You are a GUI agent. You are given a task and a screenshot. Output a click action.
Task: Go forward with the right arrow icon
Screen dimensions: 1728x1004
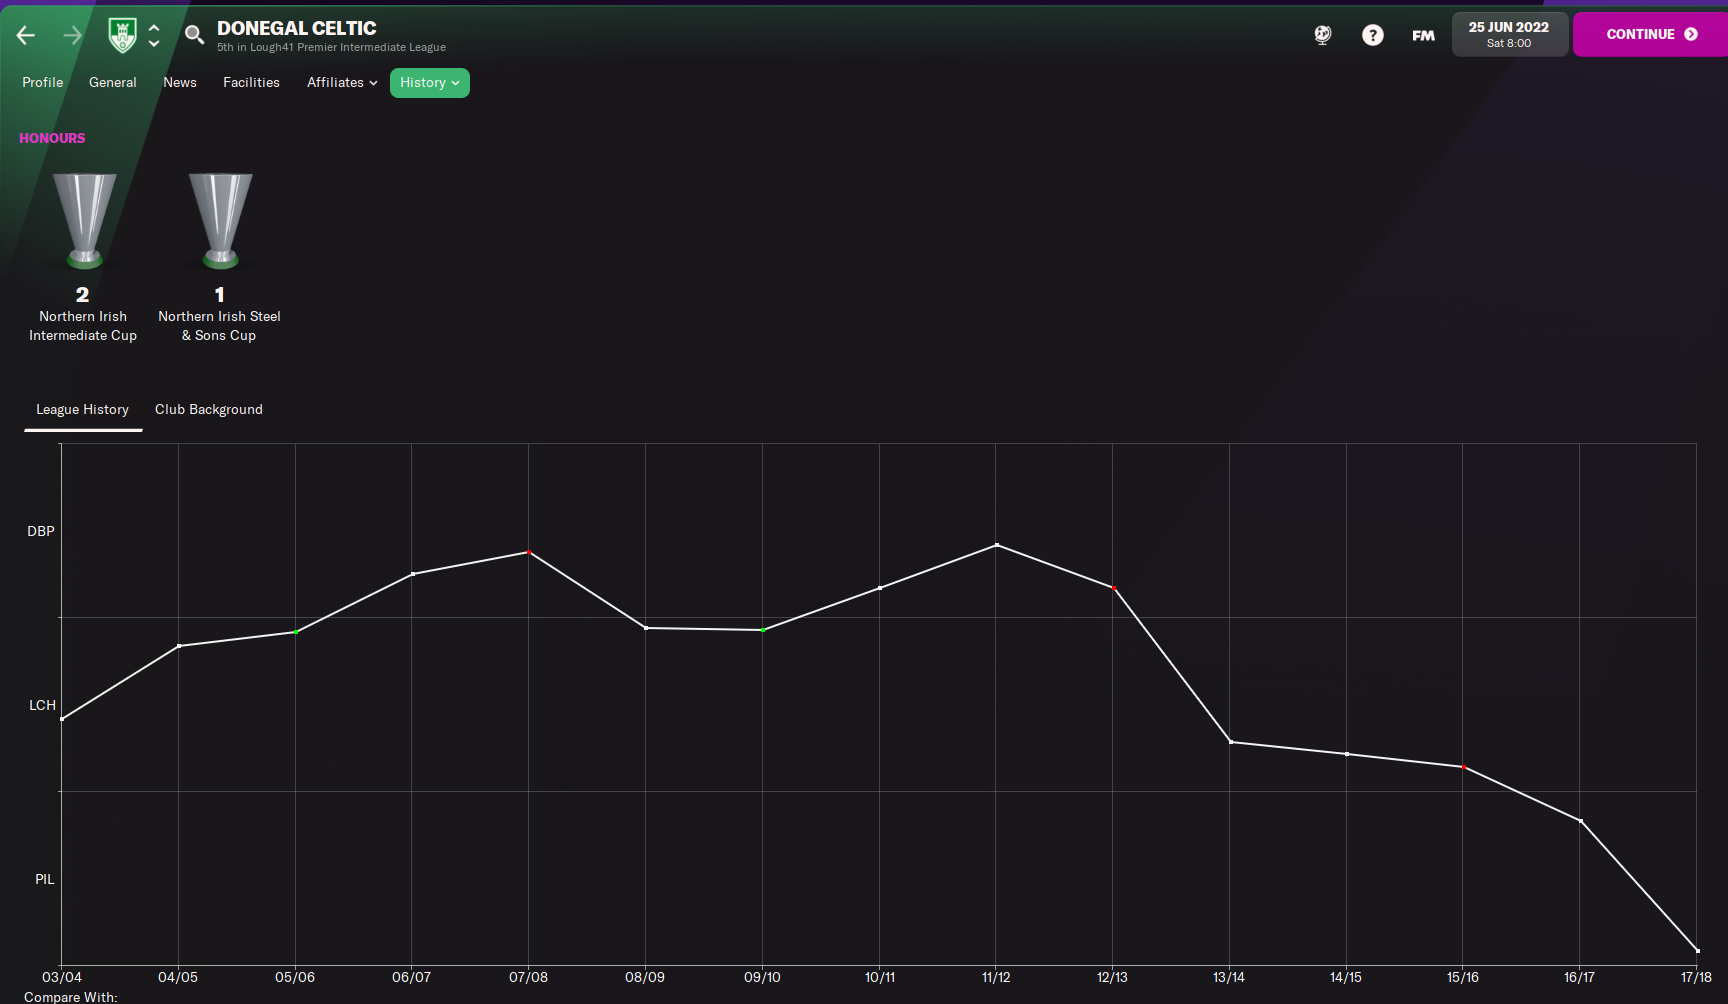pyautogui.click(x=72, y=35)
